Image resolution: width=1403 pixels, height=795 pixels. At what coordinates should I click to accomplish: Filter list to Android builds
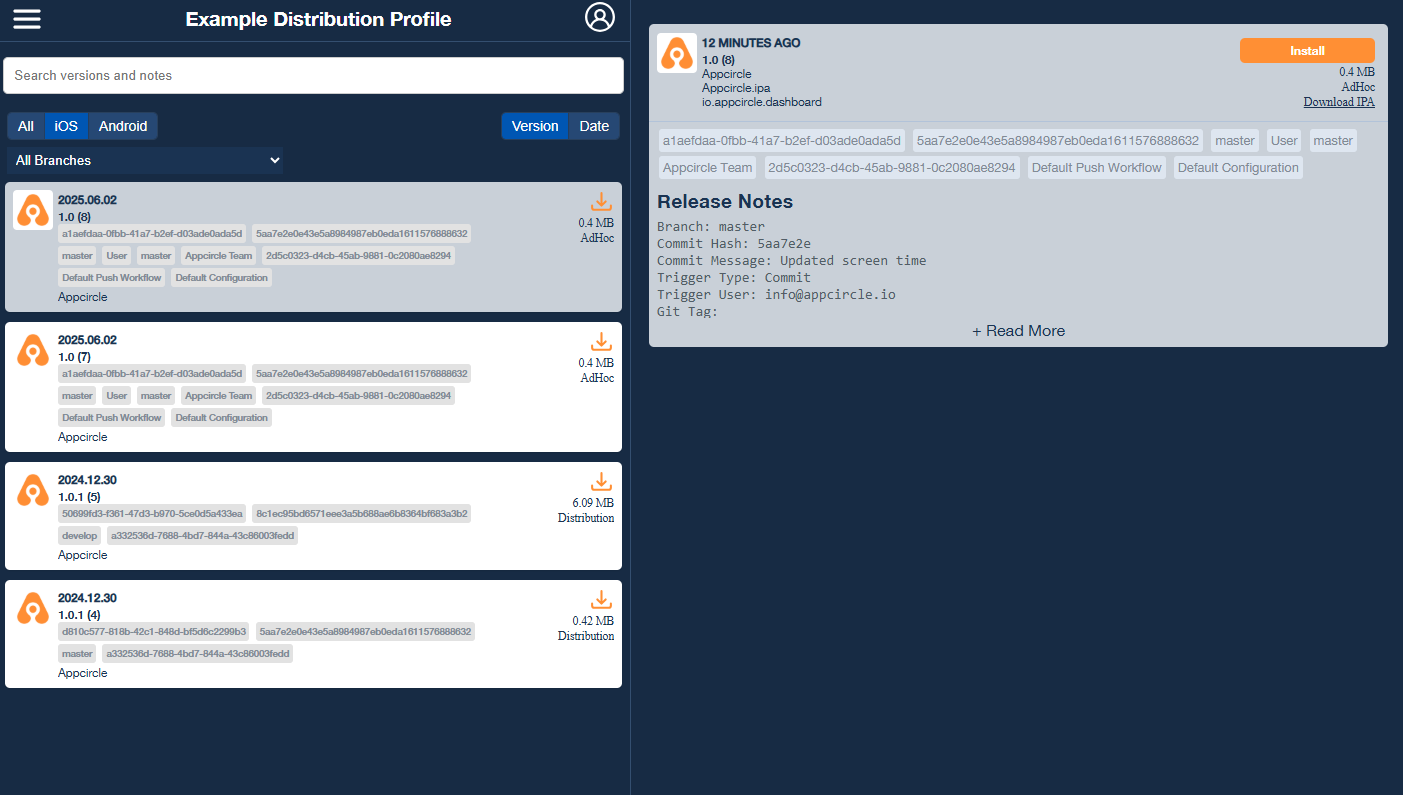pyautogui.click(x=123, y=126)
